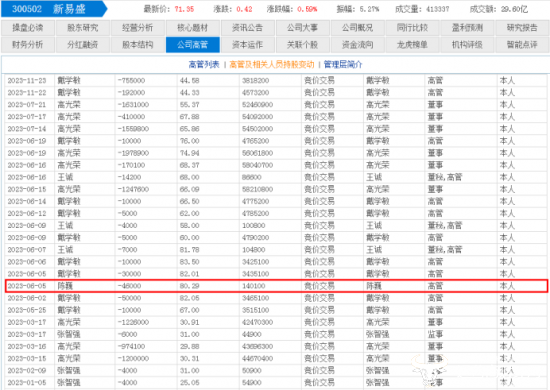Open the 核心题材 tab

193,28
